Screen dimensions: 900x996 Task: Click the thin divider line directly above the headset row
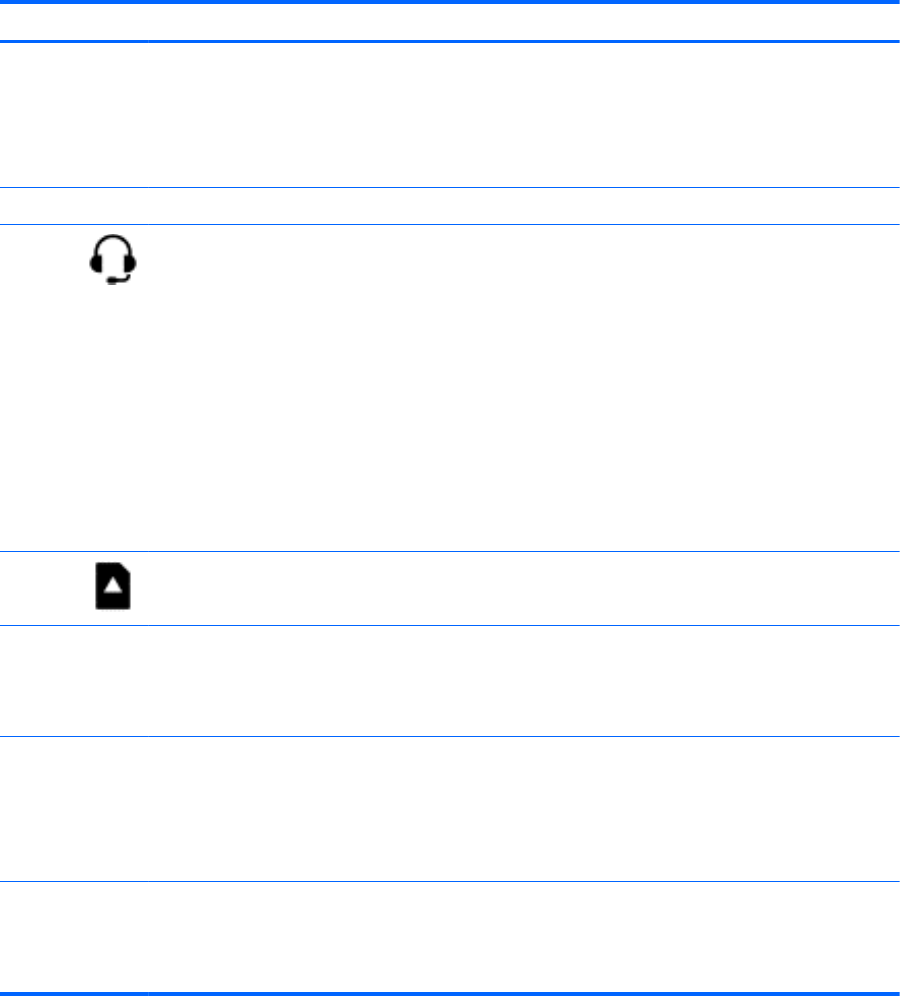tap(450, 224)
